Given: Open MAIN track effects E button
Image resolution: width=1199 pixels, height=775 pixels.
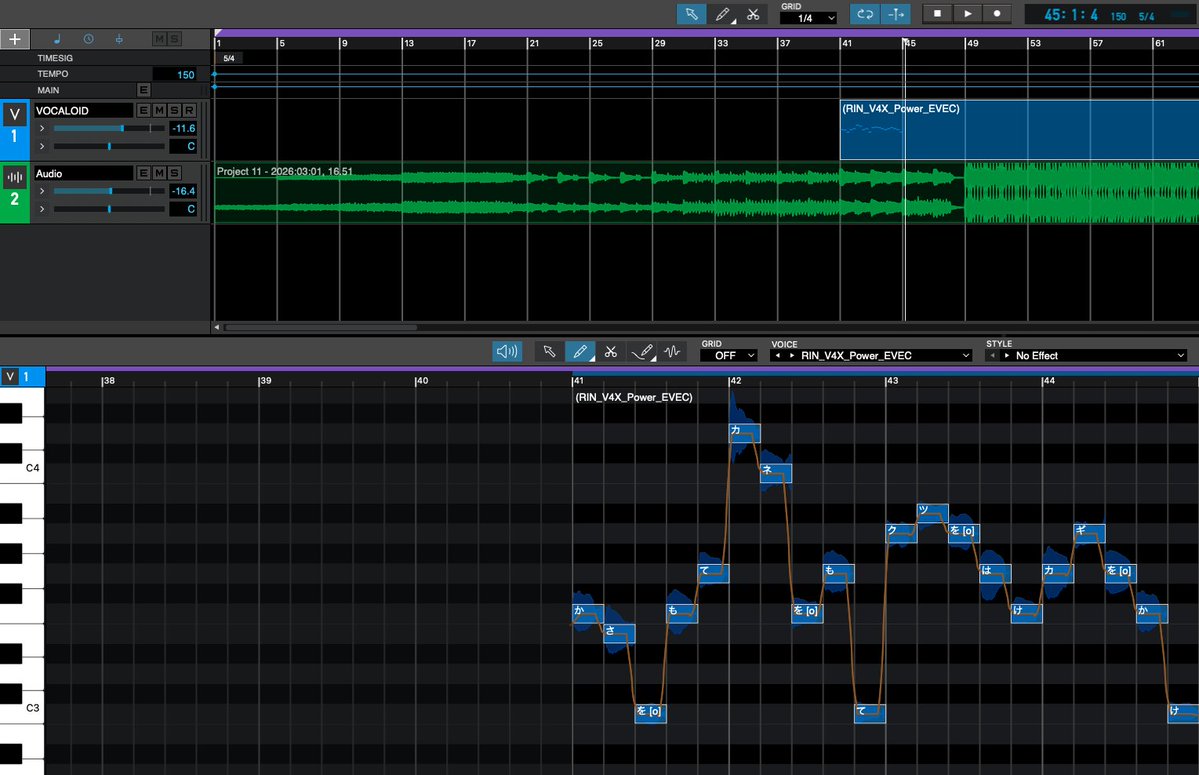Looking at the screenshot, I should [143, 90].
